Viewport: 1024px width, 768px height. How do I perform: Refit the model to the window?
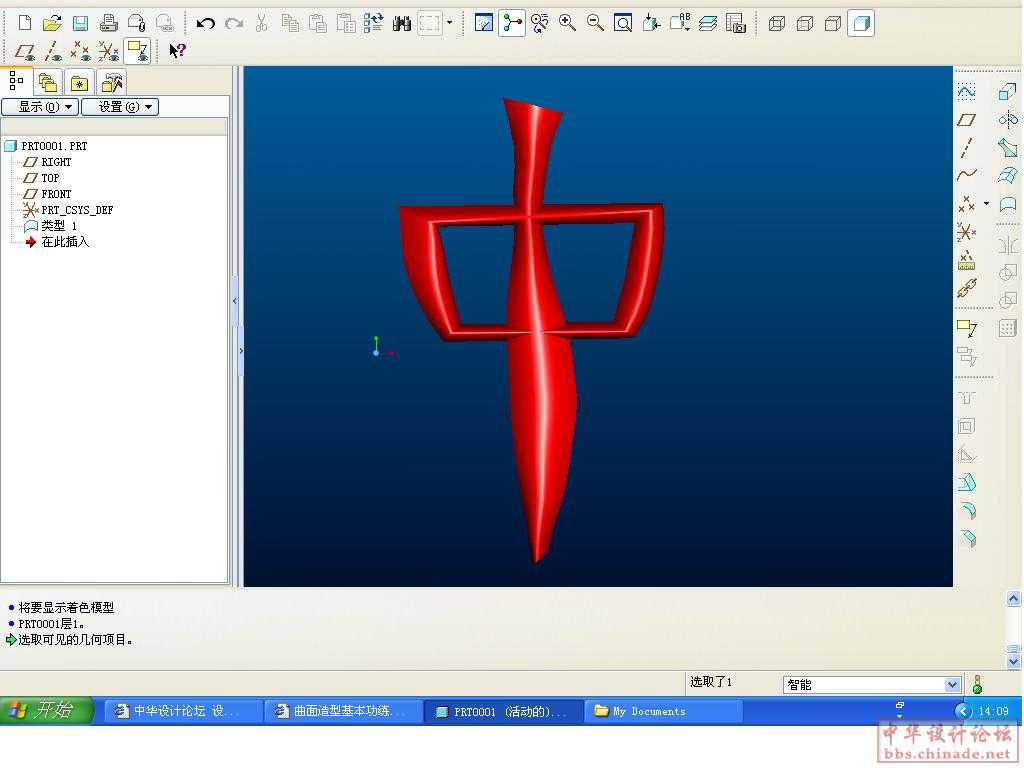623,24
